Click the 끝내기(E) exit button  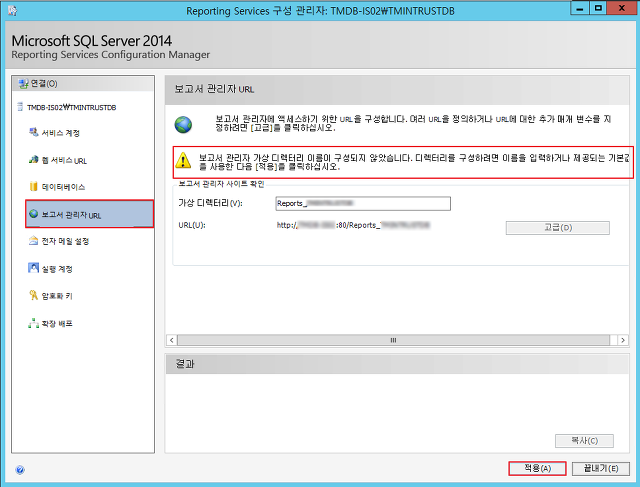[600, 468]
